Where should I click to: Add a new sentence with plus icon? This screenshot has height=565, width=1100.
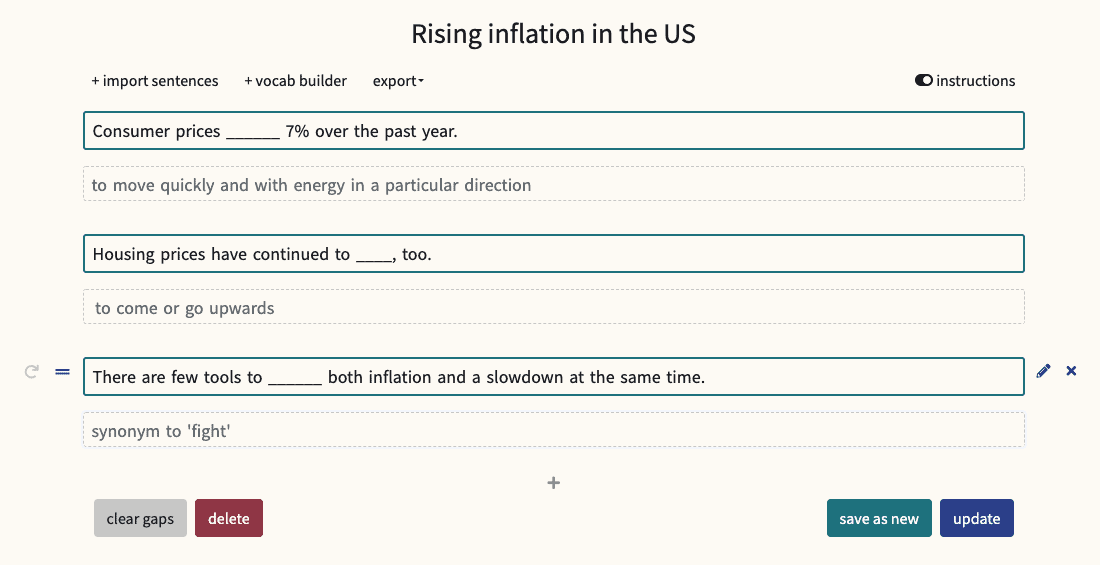pyautogui.click(x=554, y=483)
